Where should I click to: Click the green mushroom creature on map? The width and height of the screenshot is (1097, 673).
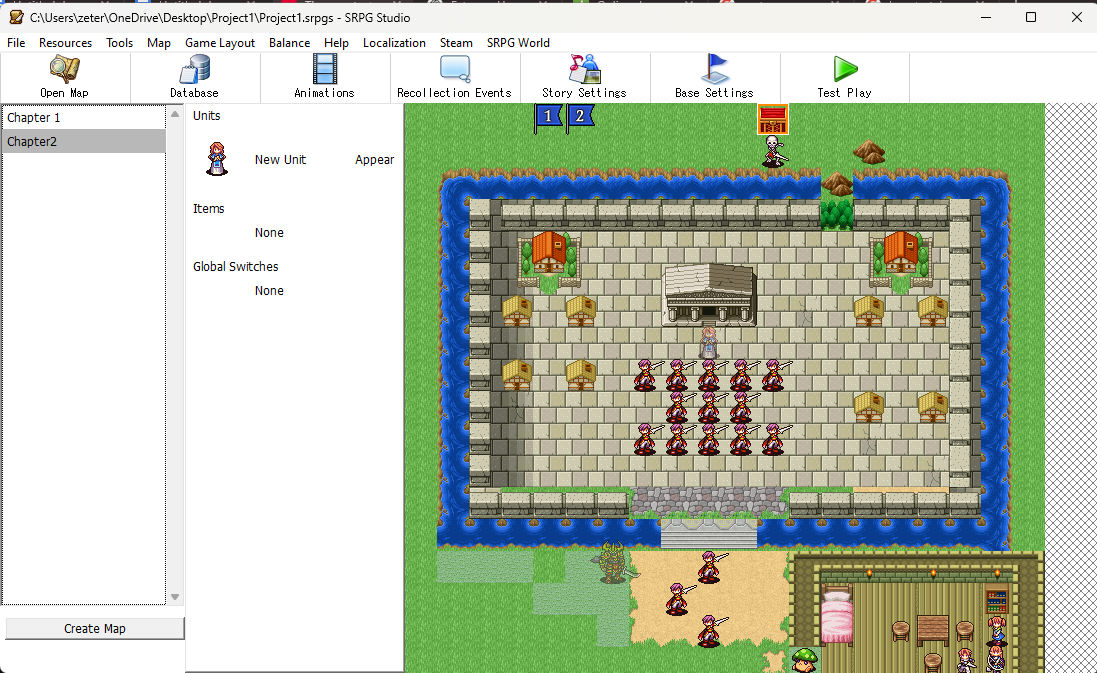tap(804, 658)
